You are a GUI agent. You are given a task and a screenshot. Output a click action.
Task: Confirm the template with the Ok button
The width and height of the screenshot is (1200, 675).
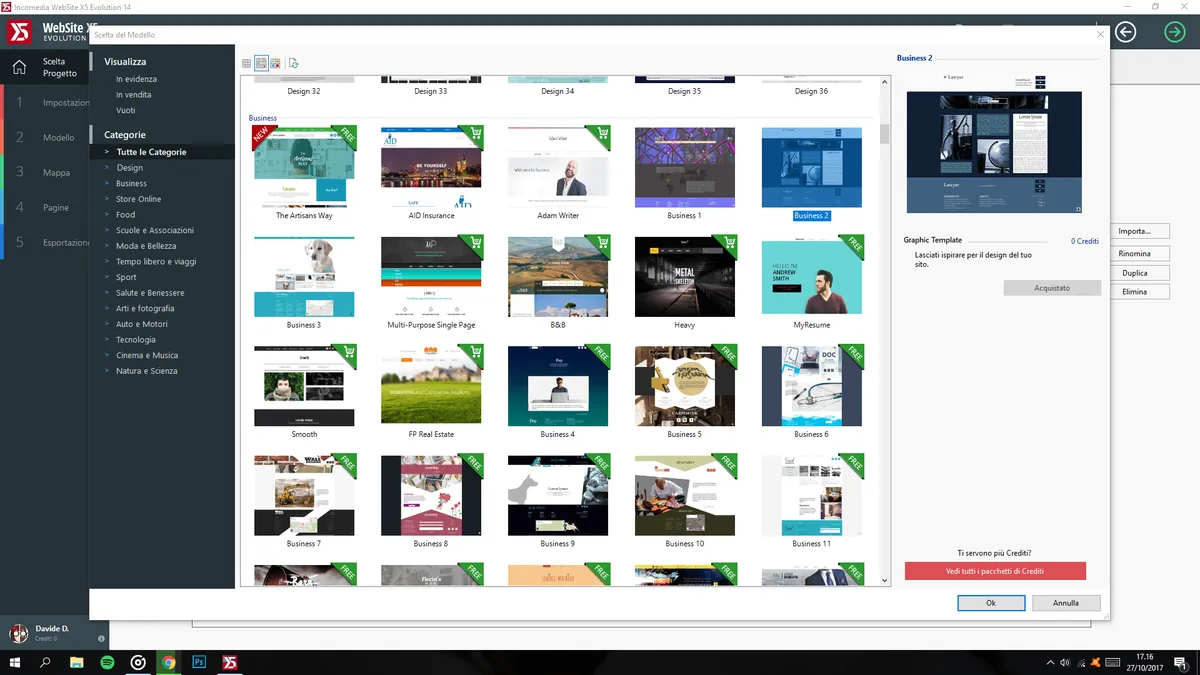(x=991, y=603)
